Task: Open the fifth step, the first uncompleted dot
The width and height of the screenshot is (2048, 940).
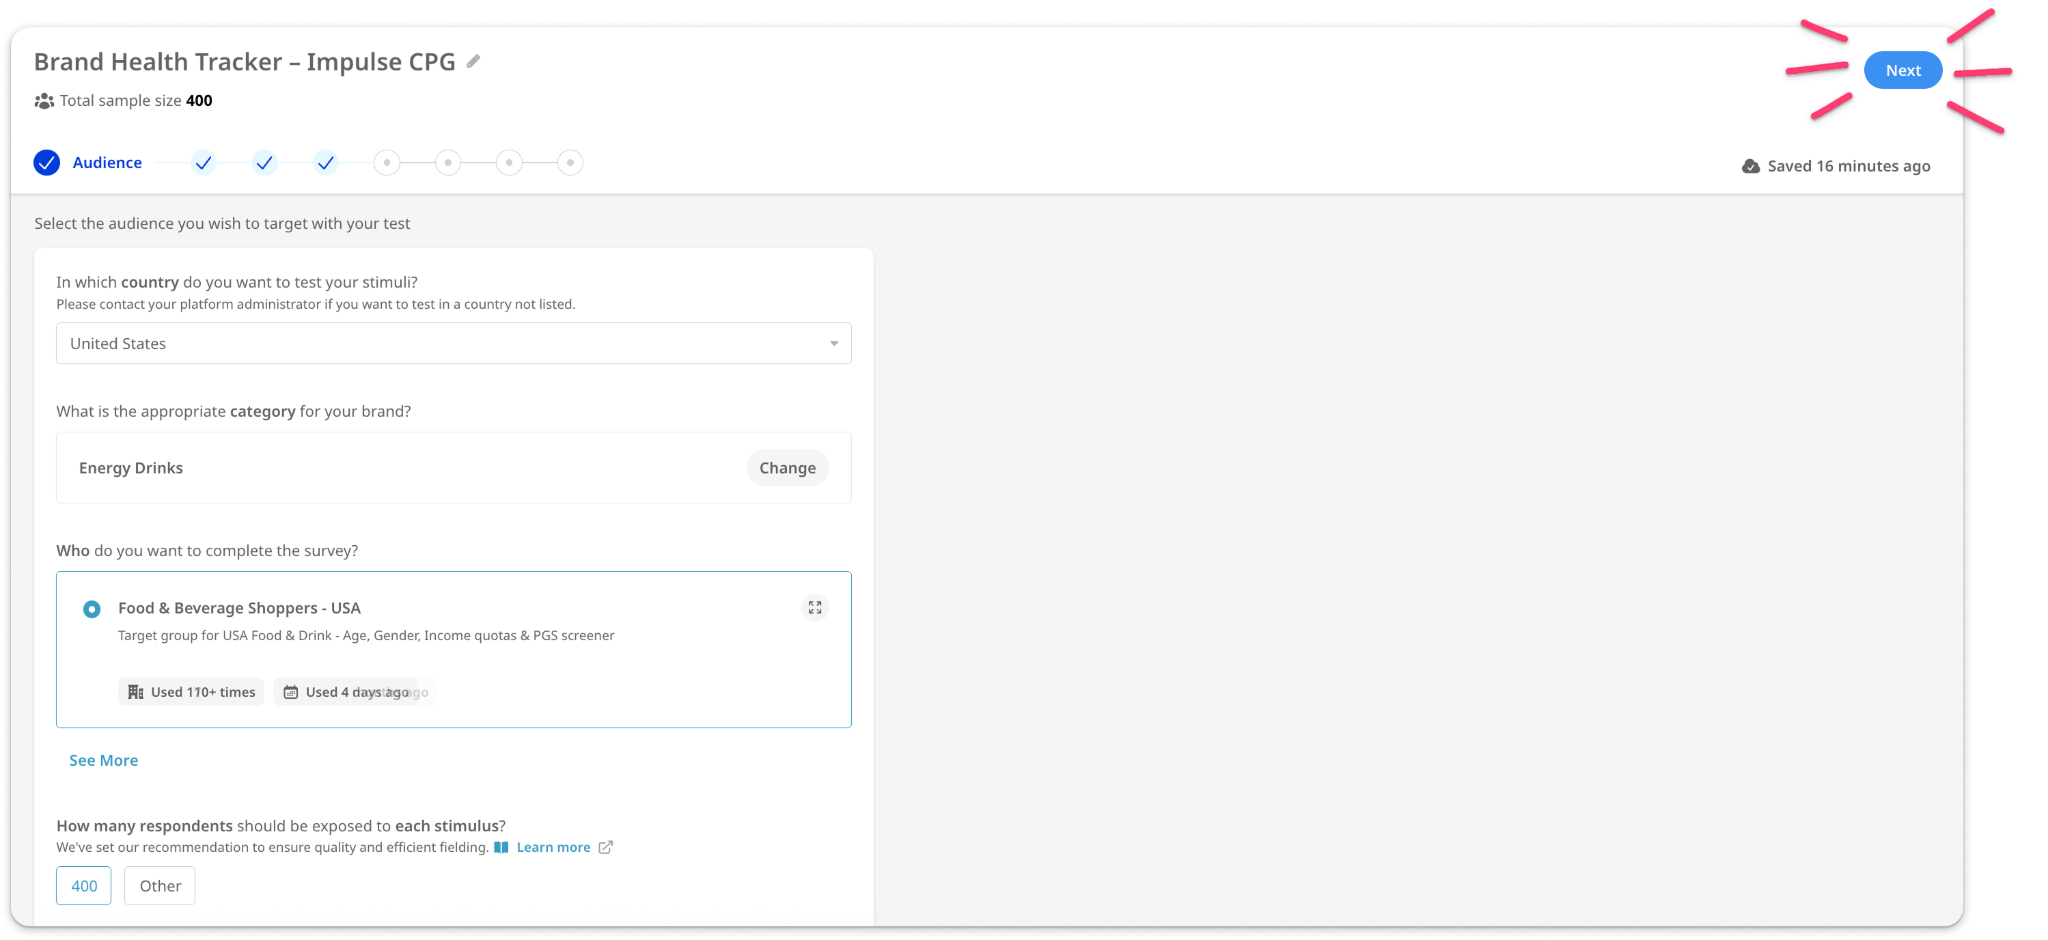Action: 387,163
